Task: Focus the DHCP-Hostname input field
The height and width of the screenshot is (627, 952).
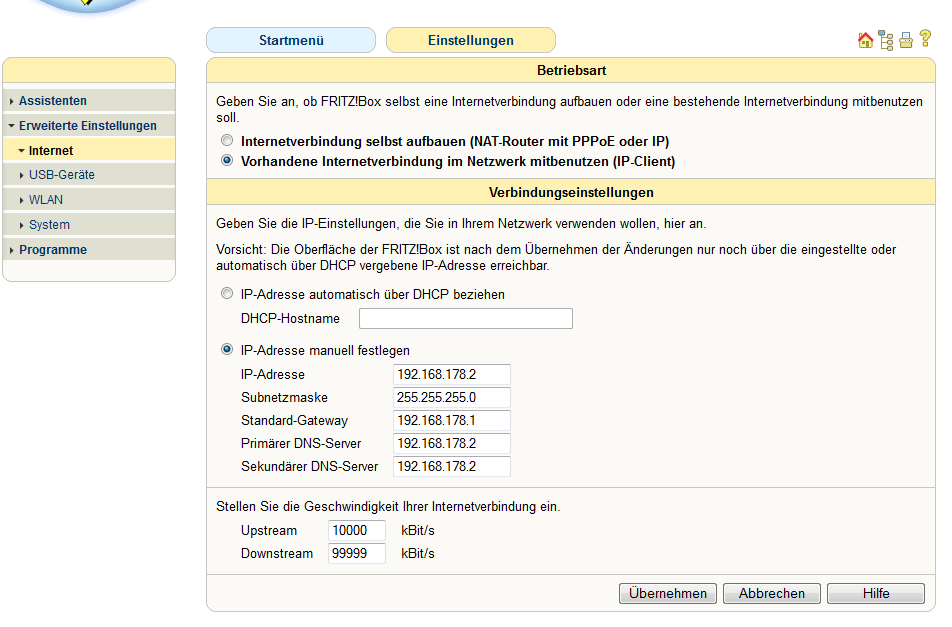Action: point(466,319)
